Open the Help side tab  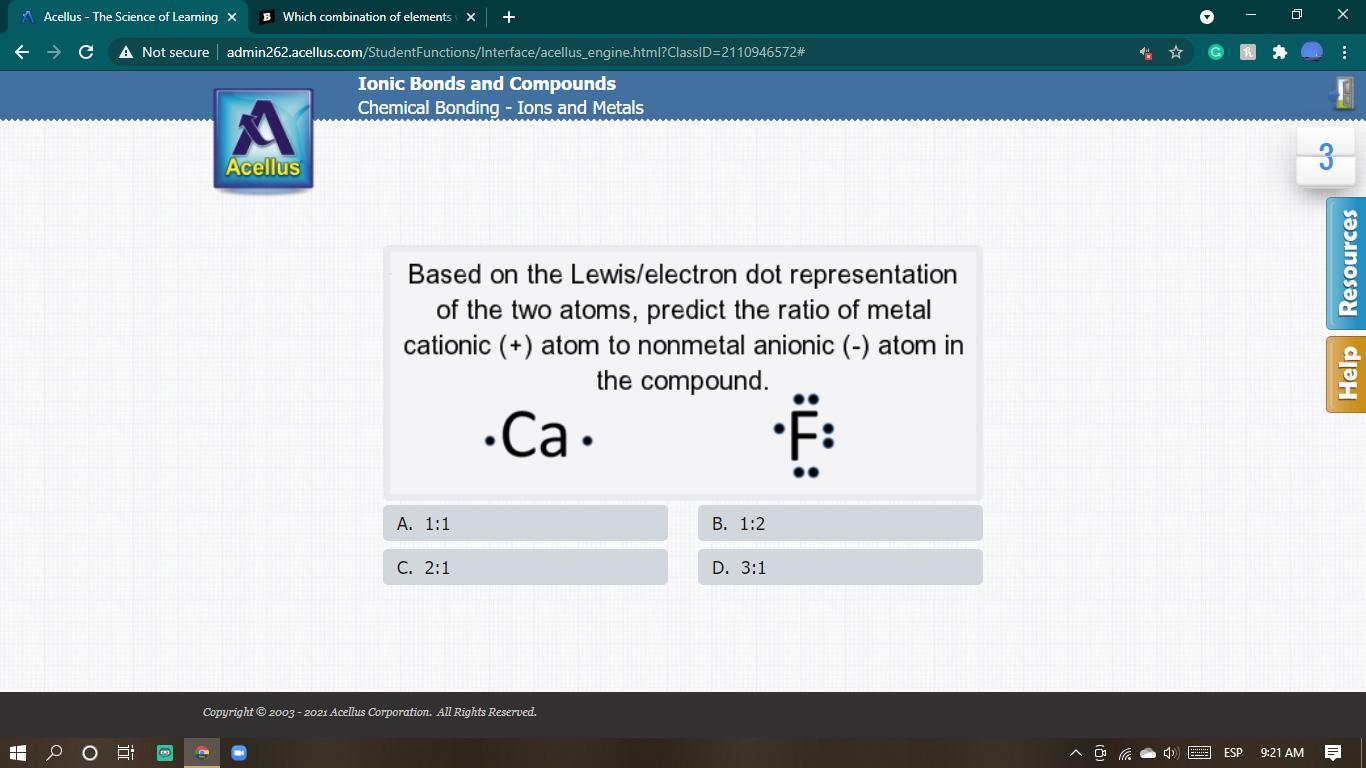click(x=1346, y=374)
